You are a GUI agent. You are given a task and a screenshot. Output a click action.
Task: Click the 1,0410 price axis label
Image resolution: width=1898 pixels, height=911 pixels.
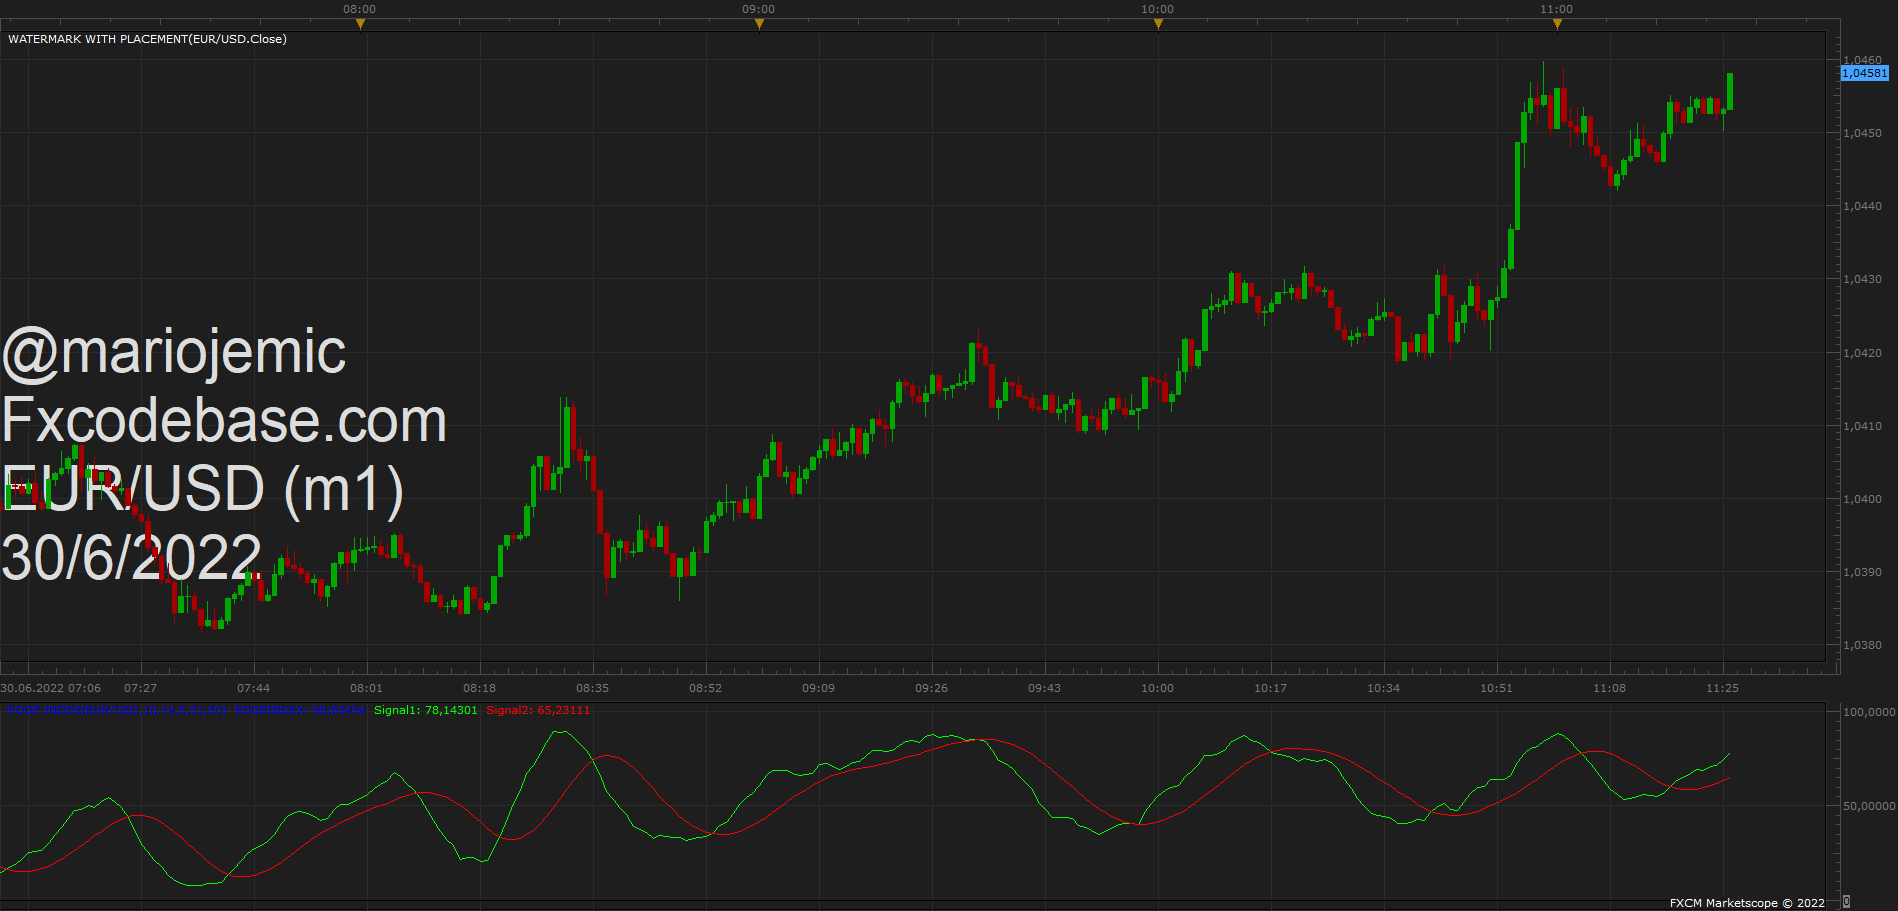click(x=1862, y=426)
